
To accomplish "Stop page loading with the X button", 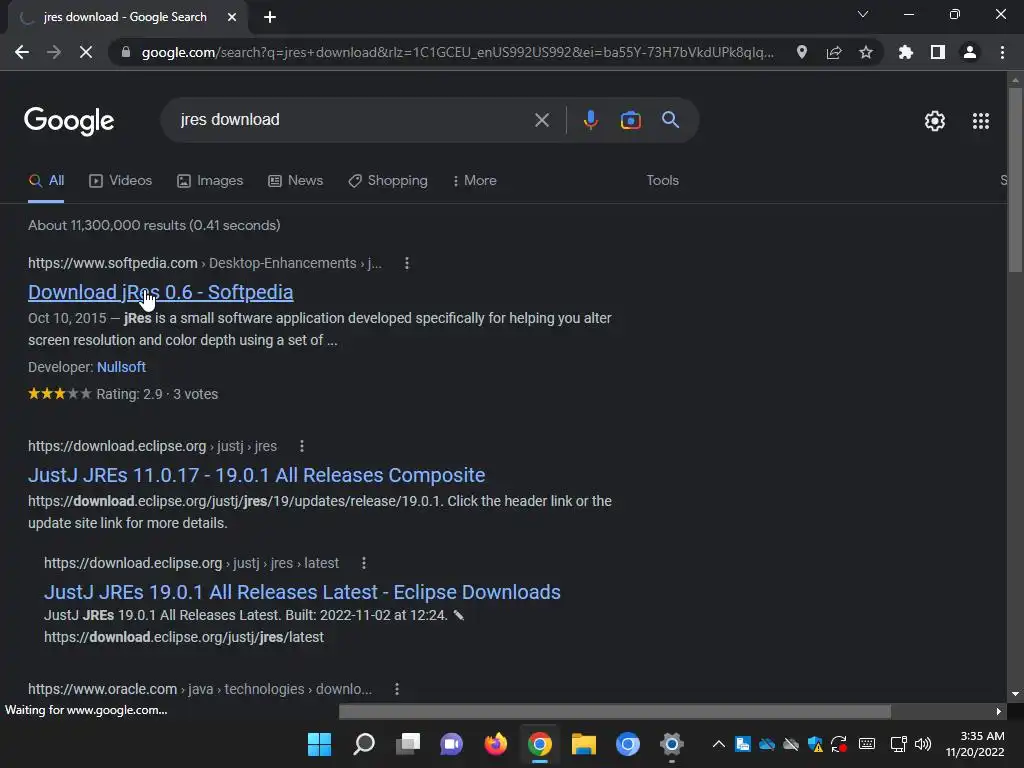I will (x=86, y=52).
